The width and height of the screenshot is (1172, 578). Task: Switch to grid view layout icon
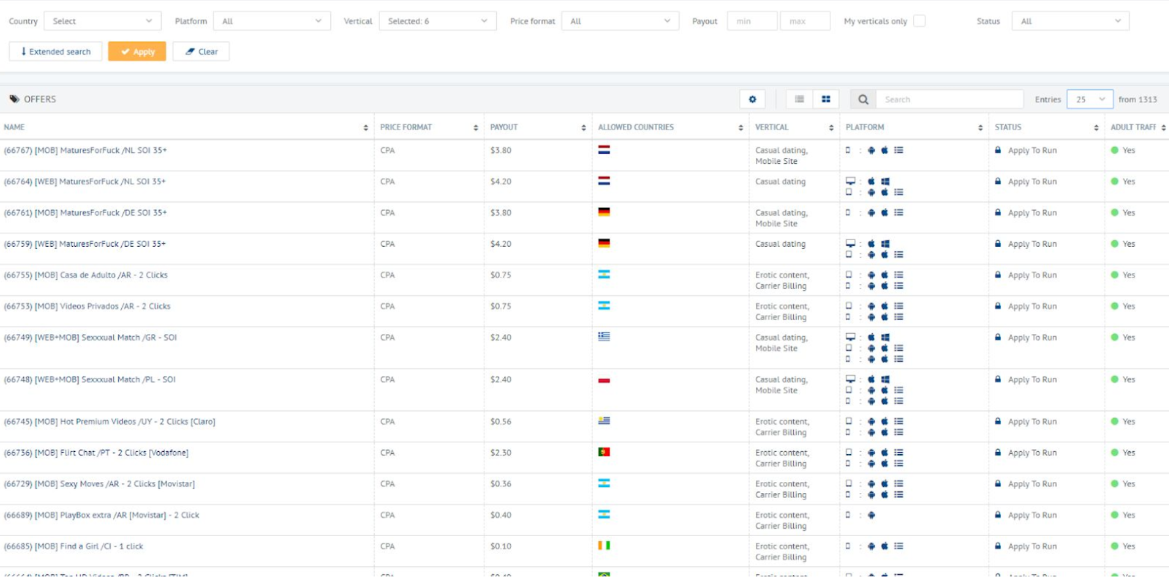coord(826,99)
